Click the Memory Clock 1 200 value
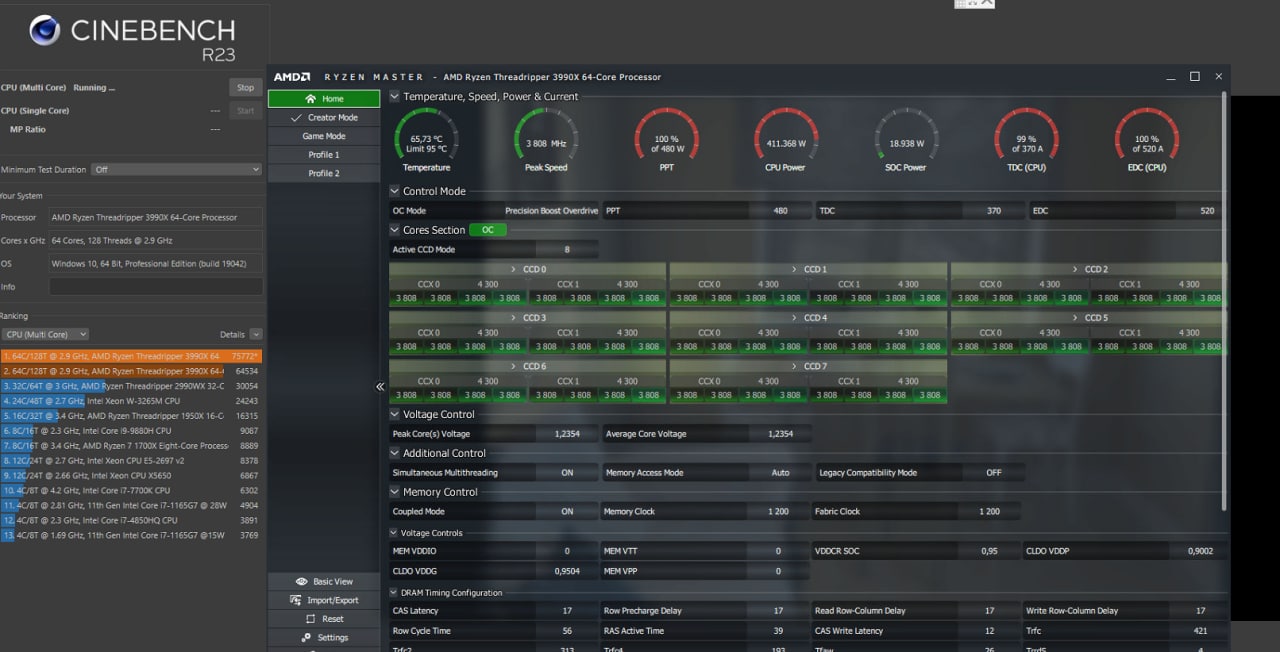 pyautogui.click(x=779, y=512)
